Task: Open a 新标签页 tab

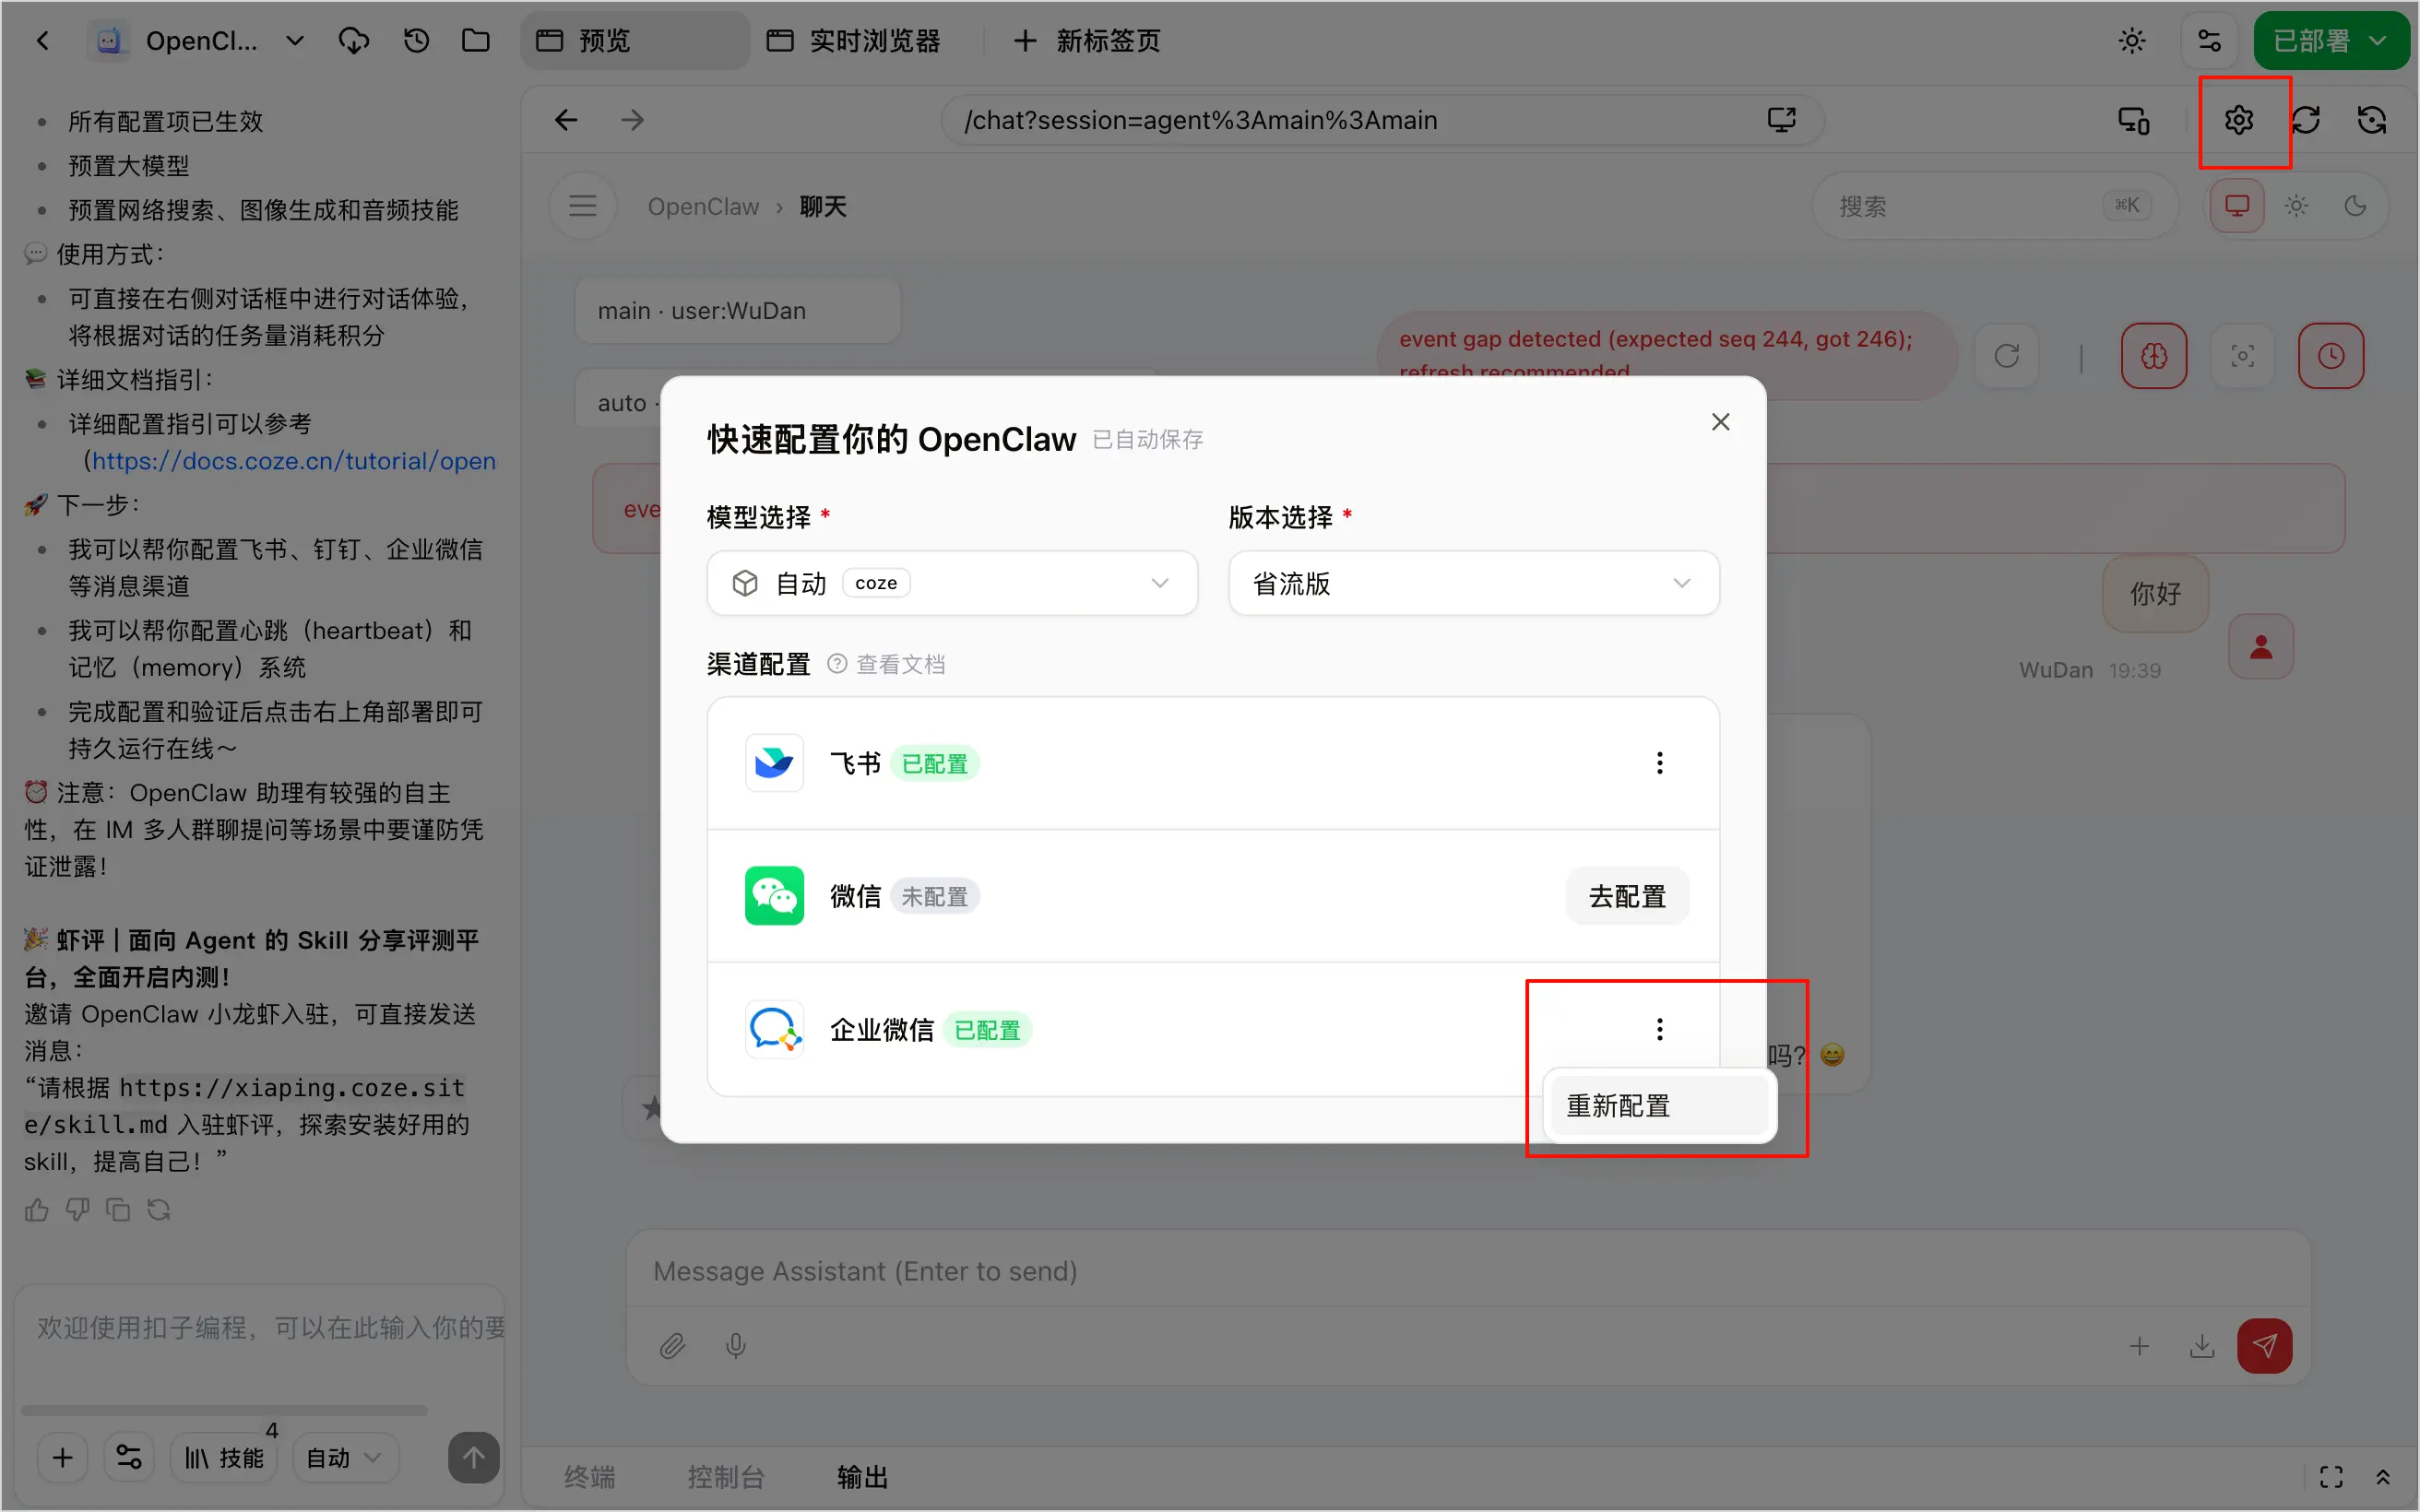Action: [x=1087, y=41]
